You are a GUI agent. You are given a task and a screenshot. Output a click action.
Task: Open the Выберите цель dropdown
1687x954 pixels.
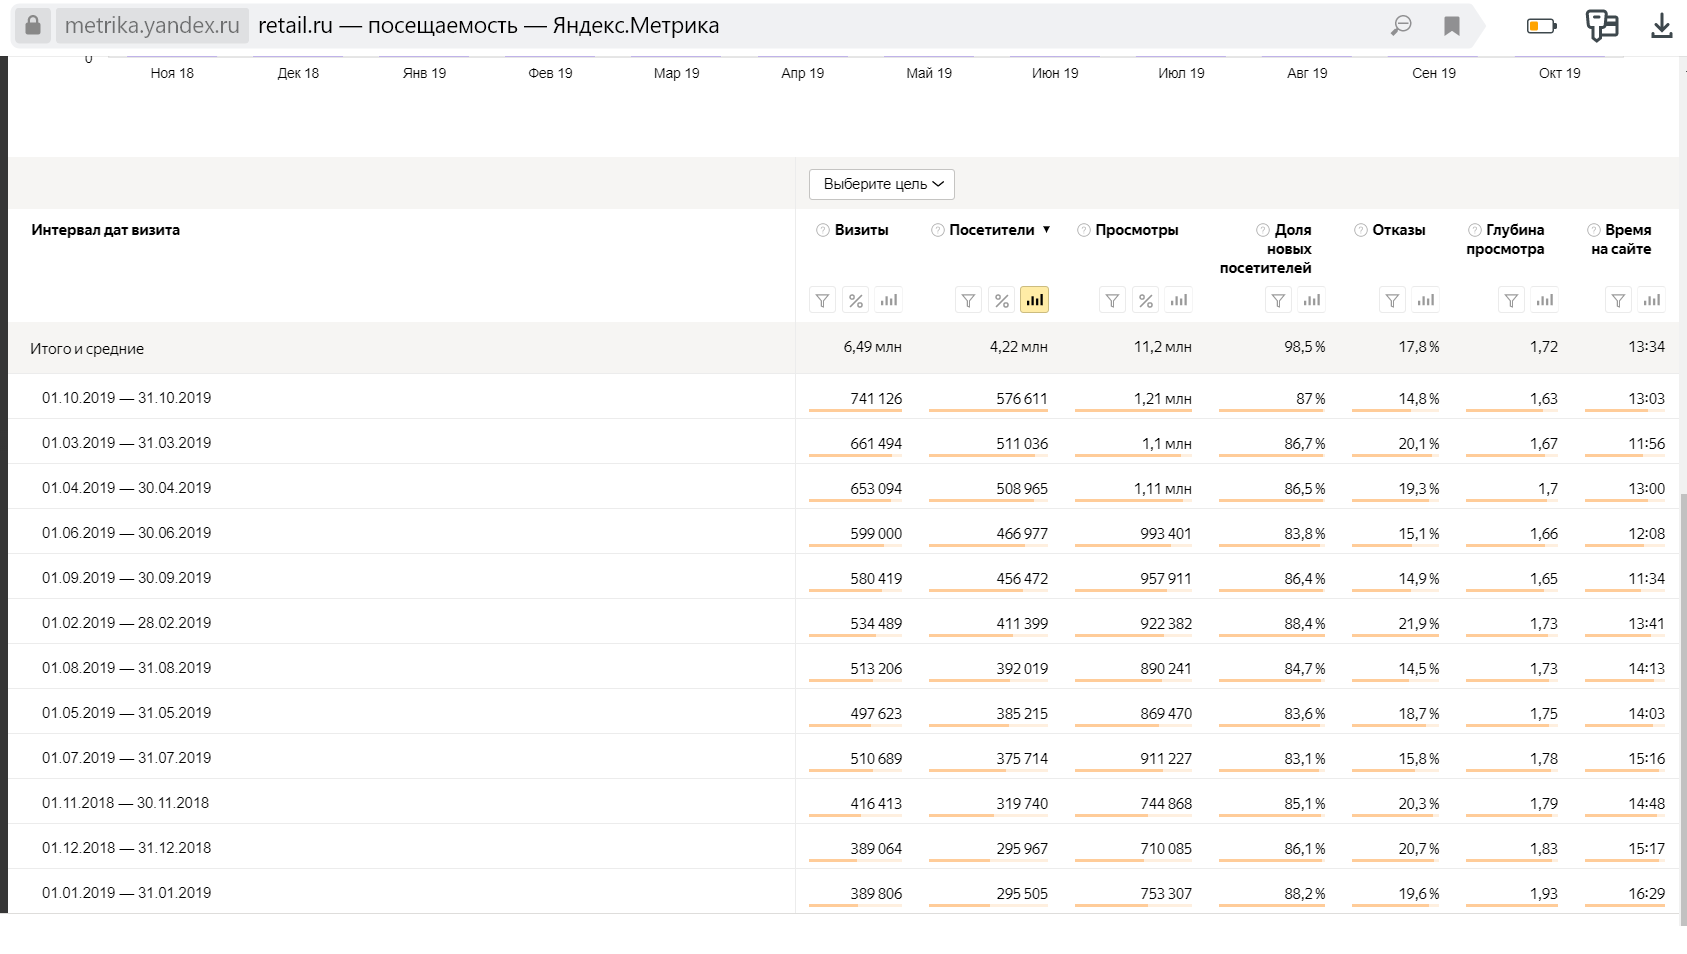click(x=882, y=184)
